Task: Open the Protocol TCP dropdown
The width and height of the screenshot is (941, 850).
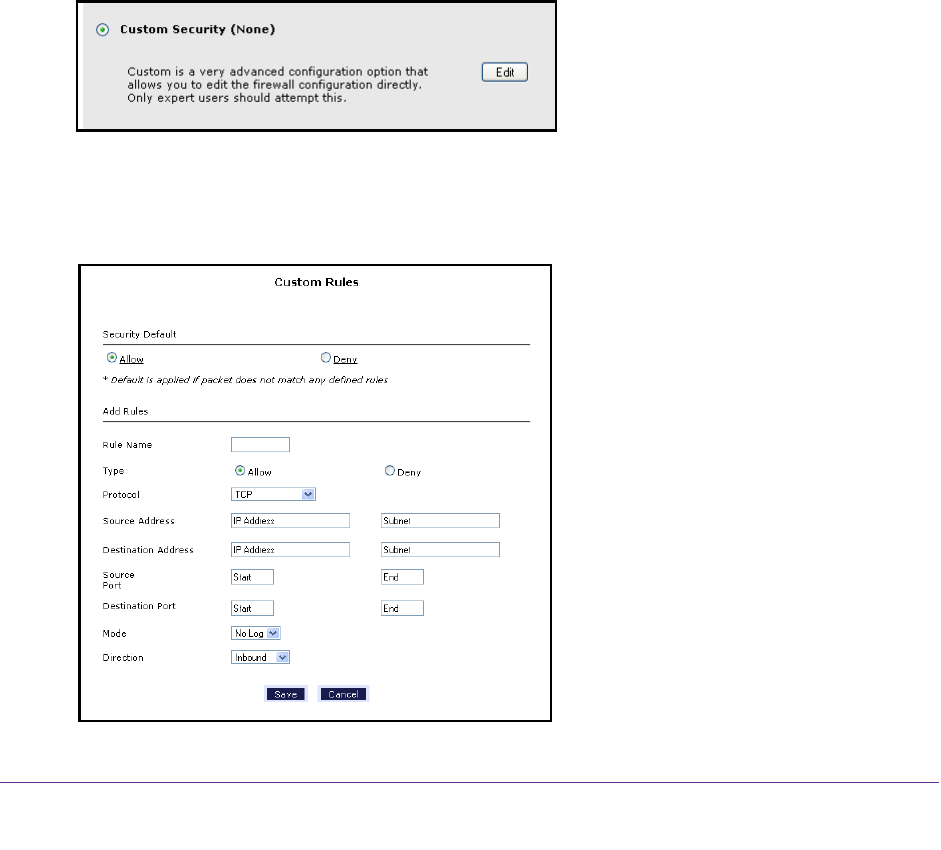Action: [x=273, y=494]
